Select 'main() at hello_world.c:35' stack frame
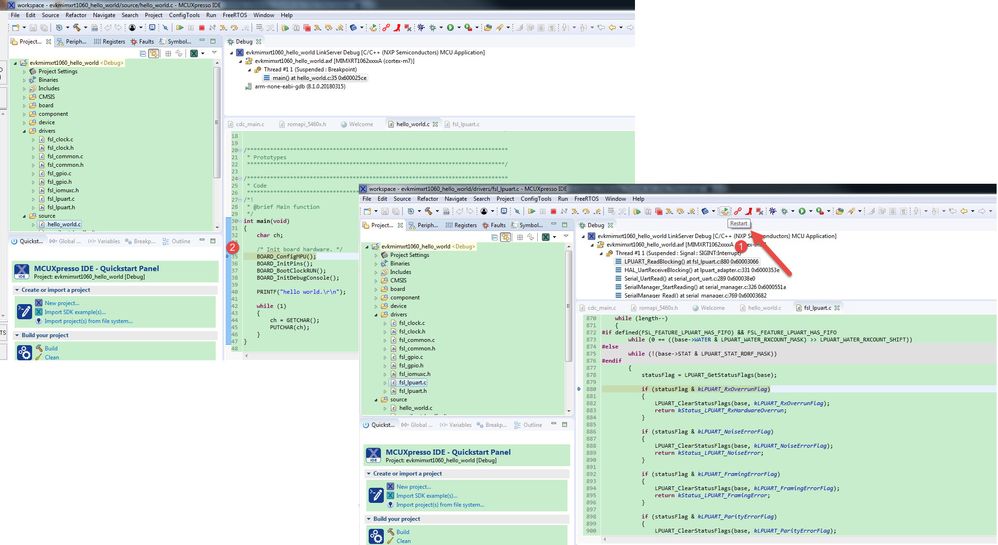The image size is (998, 545). click(320, 78)
